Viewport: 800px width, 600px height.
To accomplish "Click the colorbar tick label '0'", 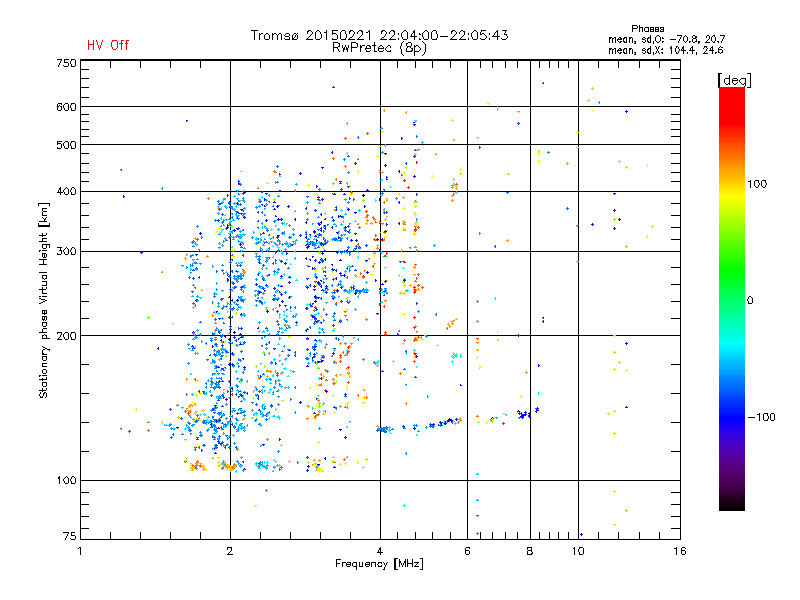I will tap(750, 301).
